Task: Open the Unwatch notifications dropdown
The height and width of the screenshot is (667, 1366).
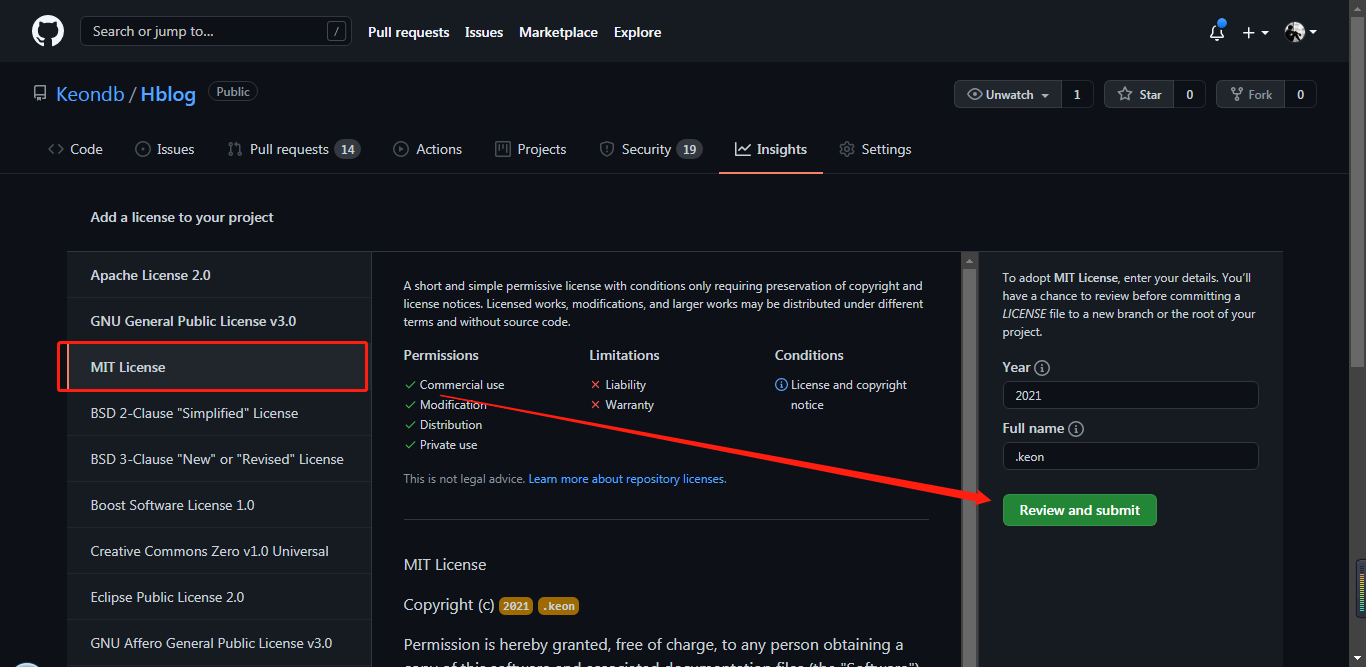Action: point(1008,95)
